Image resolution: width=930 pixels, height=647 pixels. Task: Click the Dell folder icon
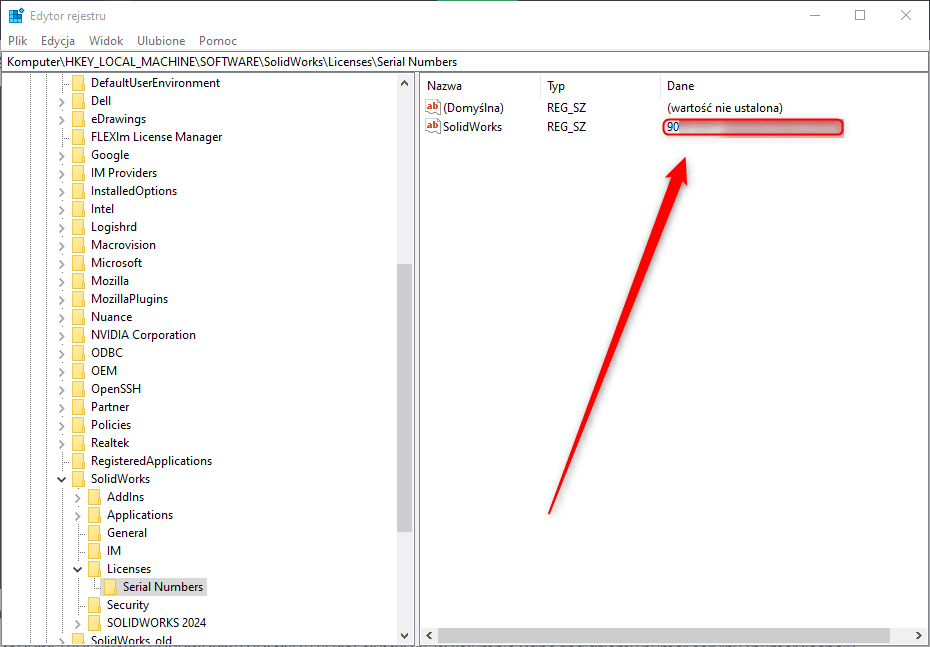(x=78, y=101)
